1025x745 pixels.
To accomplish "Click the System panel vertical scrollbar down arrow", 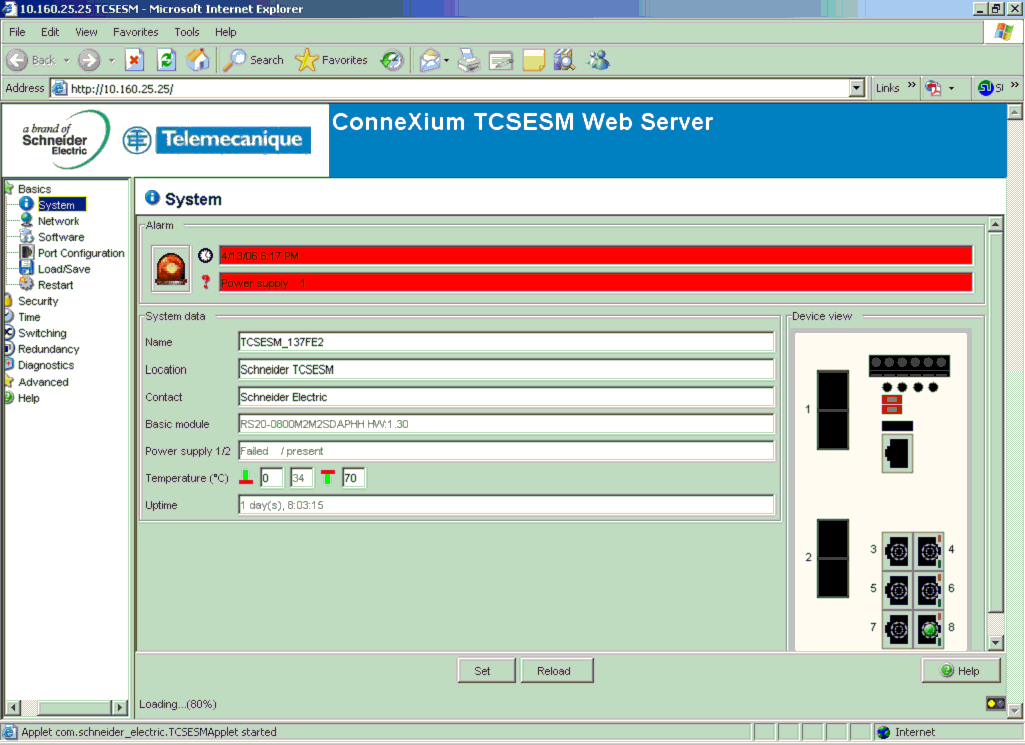I will pos(995,642).
